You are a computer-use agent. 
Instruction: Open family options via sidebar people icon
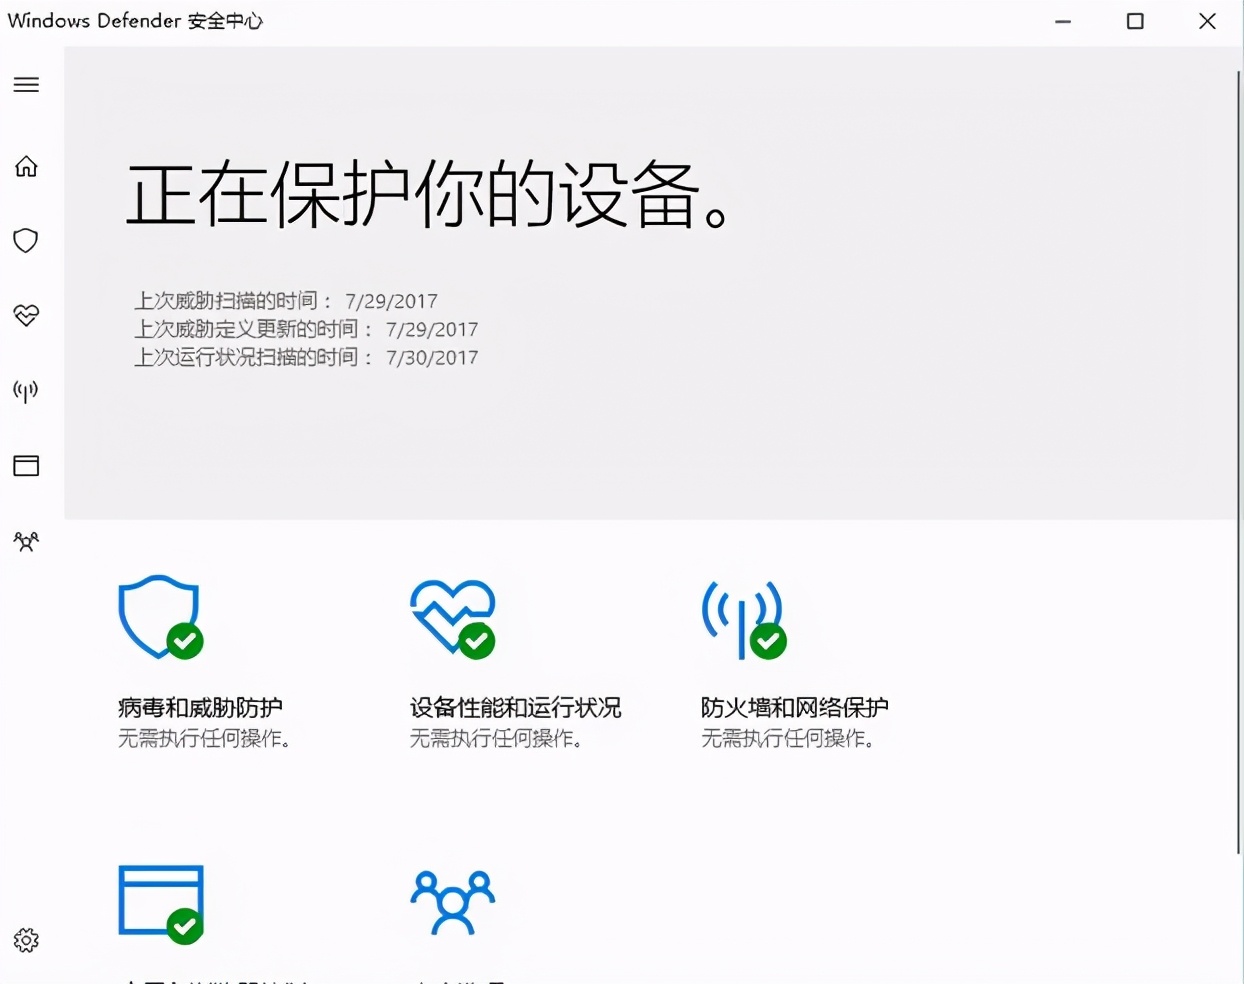pos(26,541)
